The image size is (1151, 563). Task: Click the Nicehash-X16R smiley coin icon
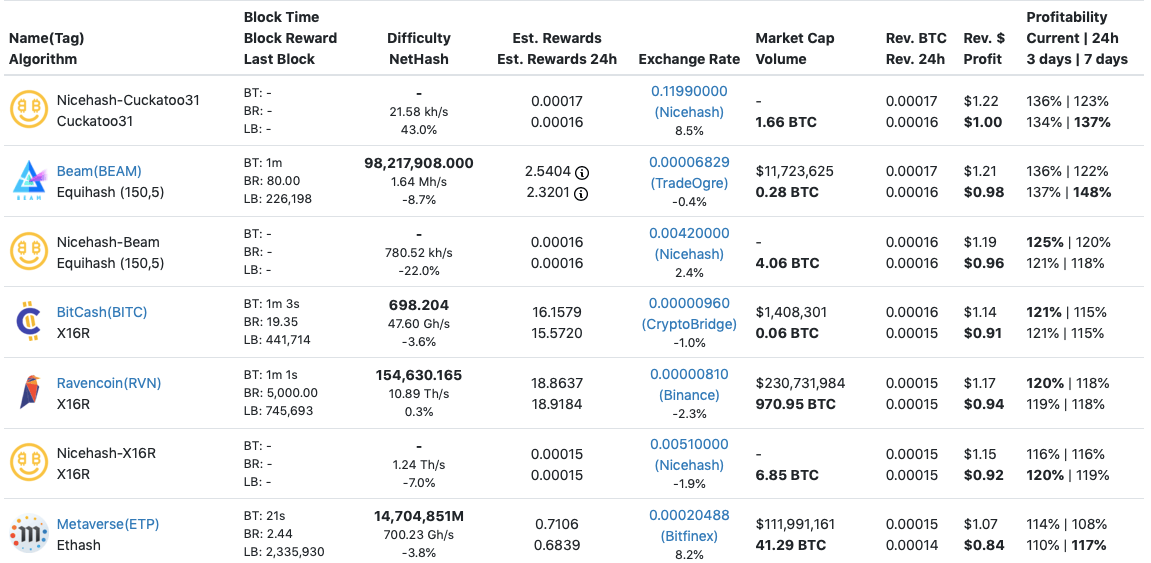click(28, 463)
